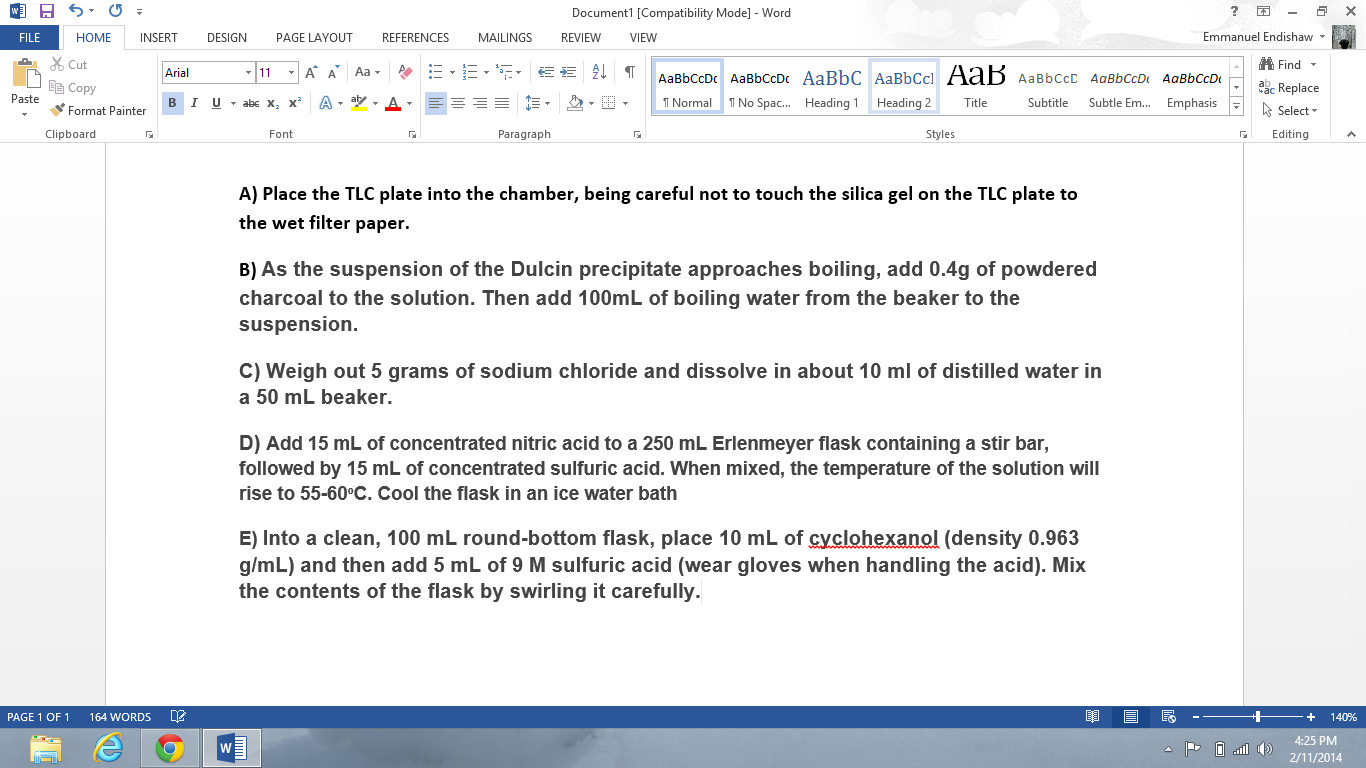Click the Clear Formatting eraser icon
This screenshot has height=768, width=1366.
tap(405, 73)
